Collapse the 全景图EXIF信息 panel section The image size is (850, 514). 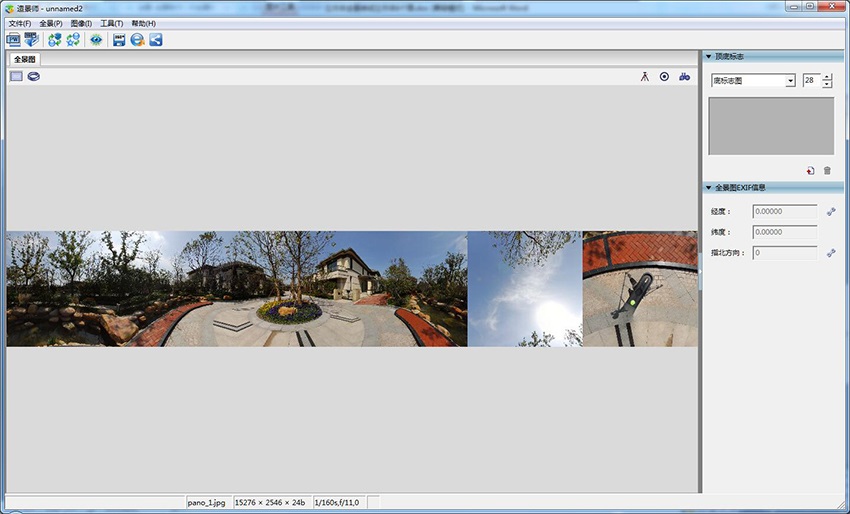709,187
